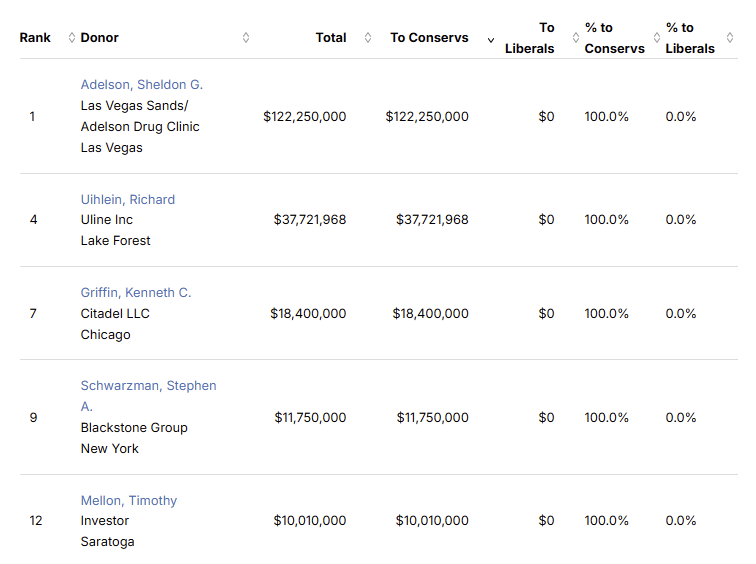Click sort icon for % to Liberals
Viewport: 756px width, 564px height.
coord(730,38)
